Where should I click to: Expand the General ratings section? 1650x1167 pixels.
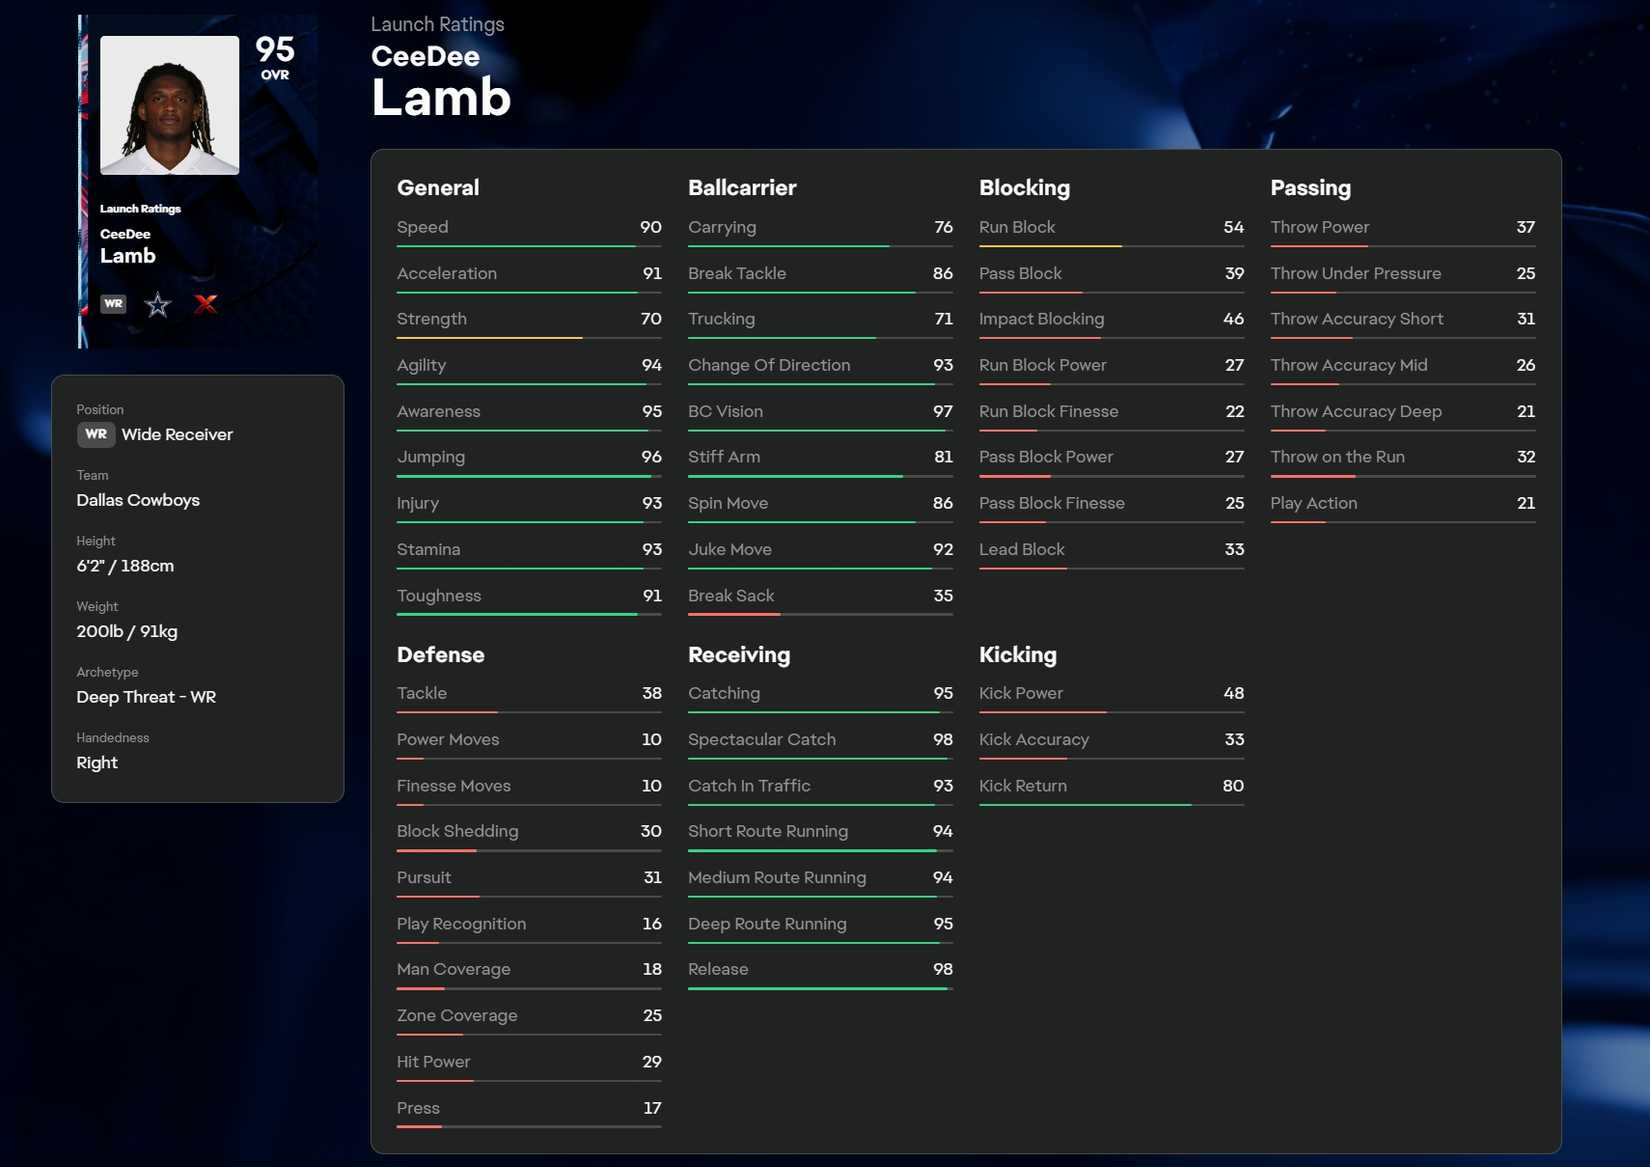coord(438,188)
